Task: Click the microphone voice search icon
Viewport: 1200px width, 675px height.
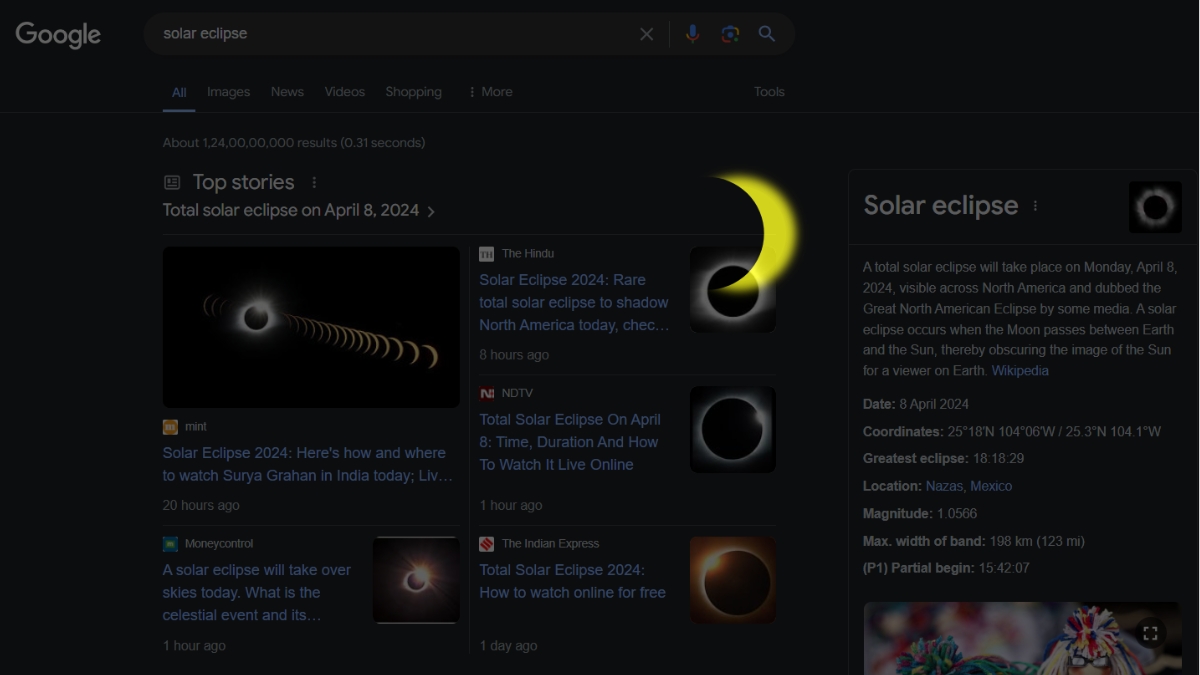Action: [x=692, y=33]
